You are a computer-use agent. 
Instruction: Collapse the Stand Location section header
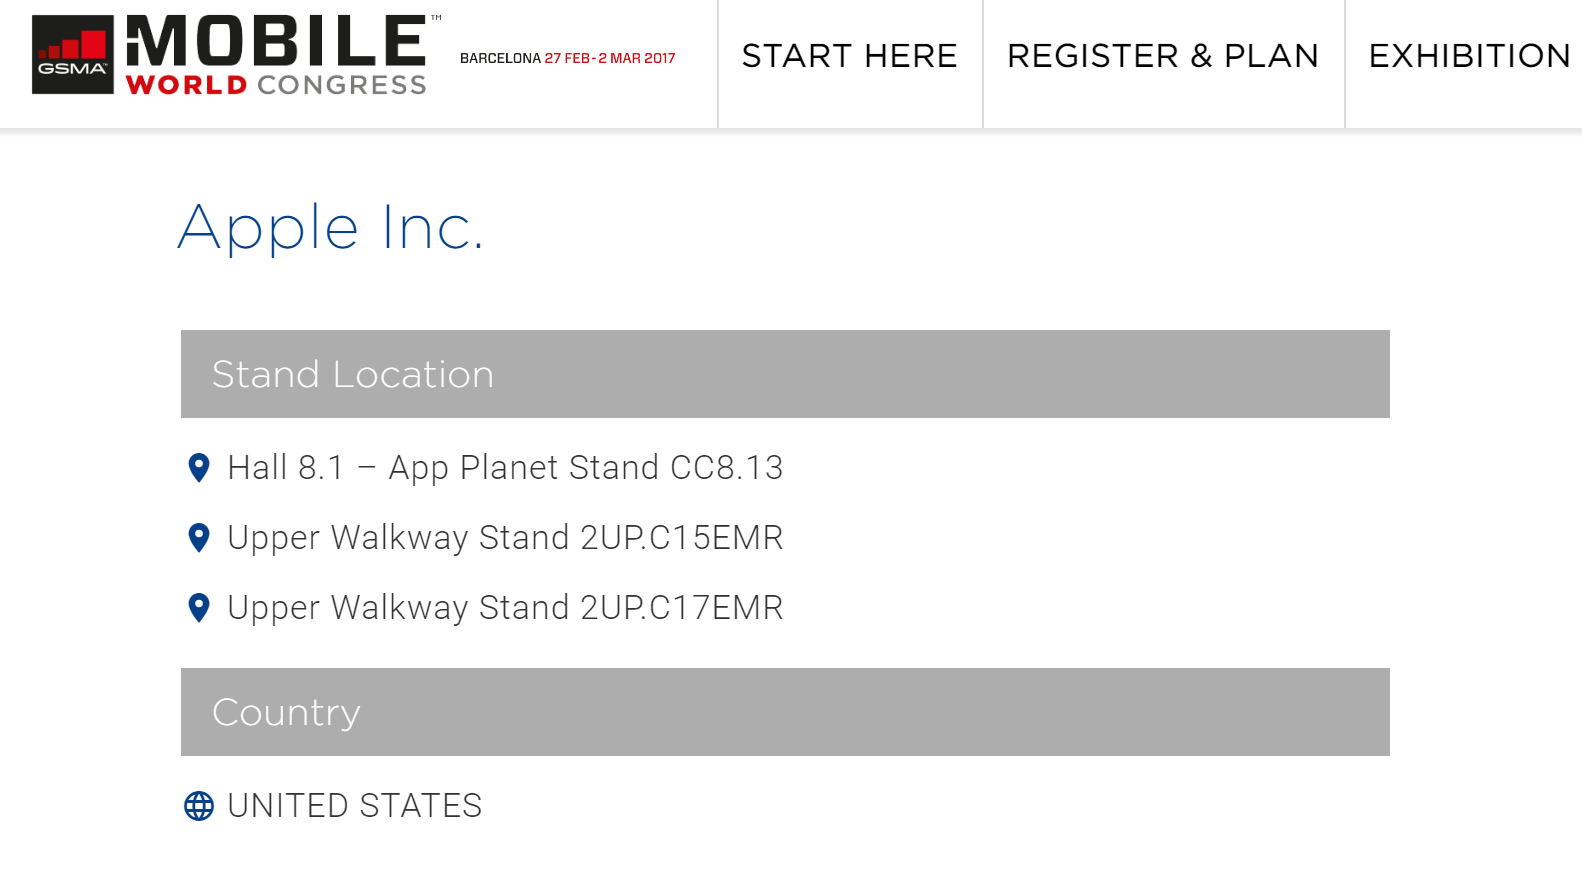(x=352, y=374)
